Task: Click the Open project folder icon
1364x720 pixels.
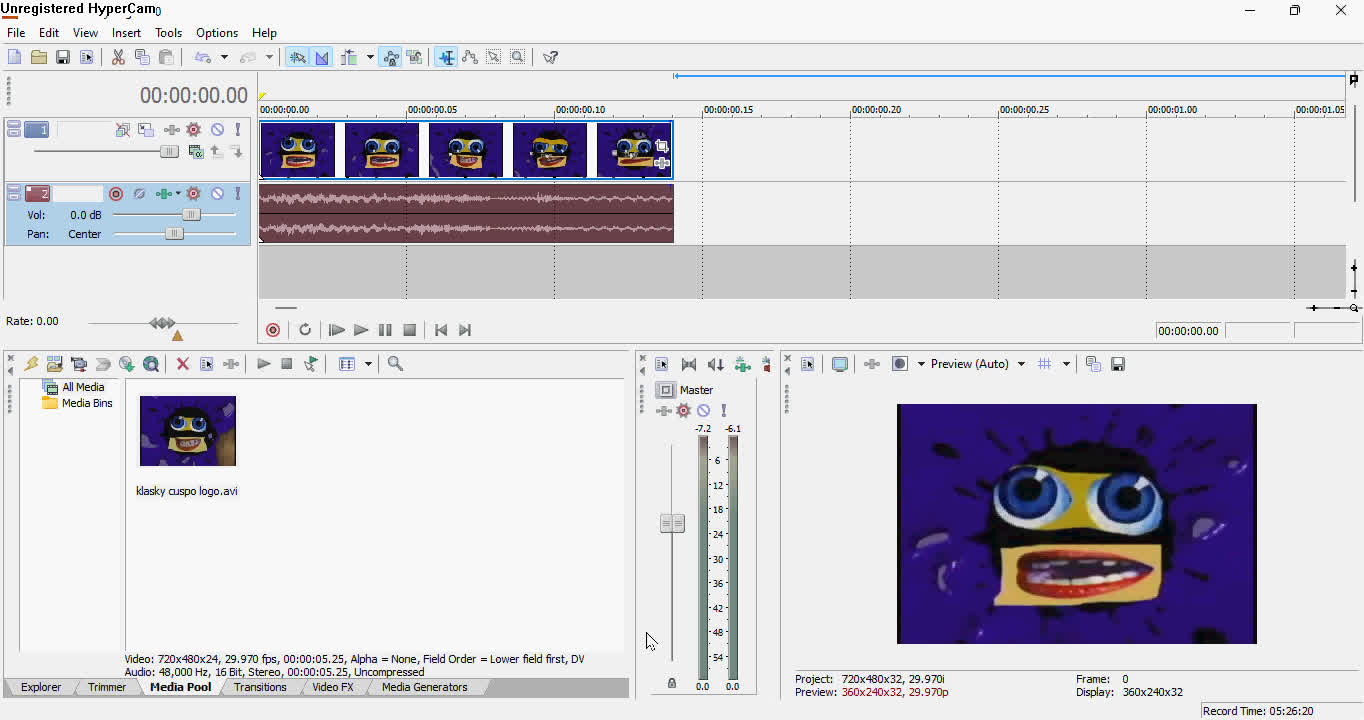Action: [38, 57]
